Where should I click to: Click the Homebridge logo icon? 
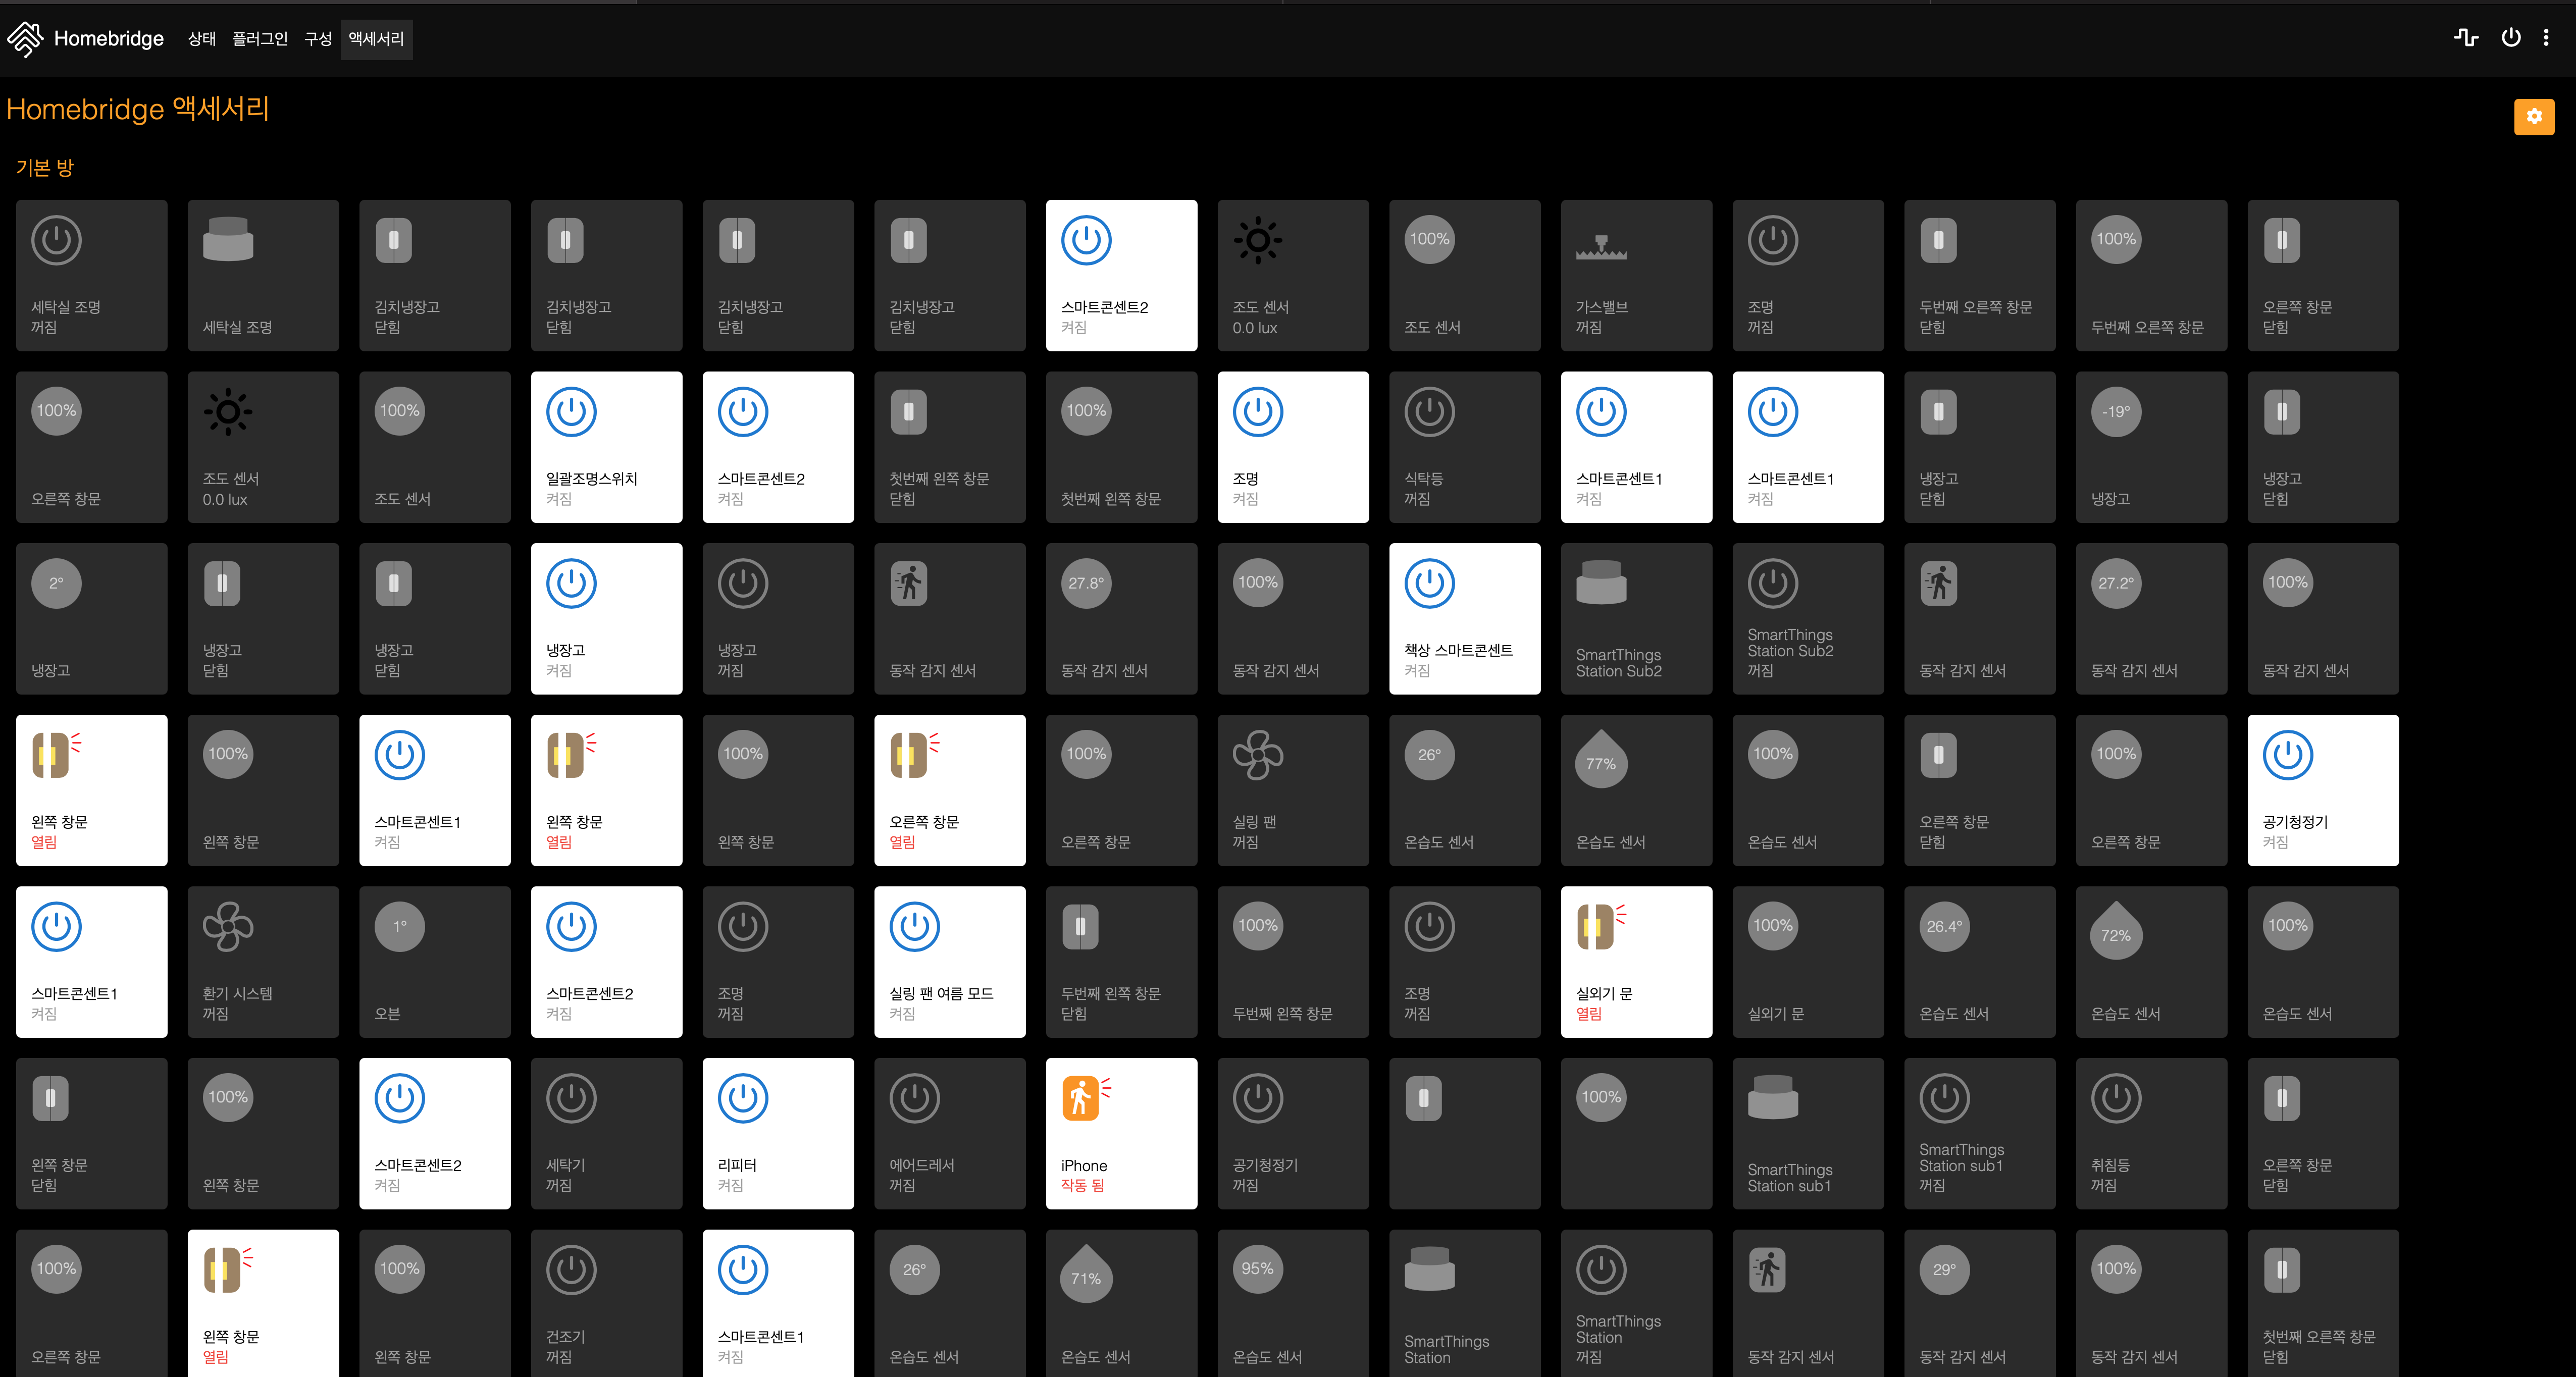(x=25, y=39)
